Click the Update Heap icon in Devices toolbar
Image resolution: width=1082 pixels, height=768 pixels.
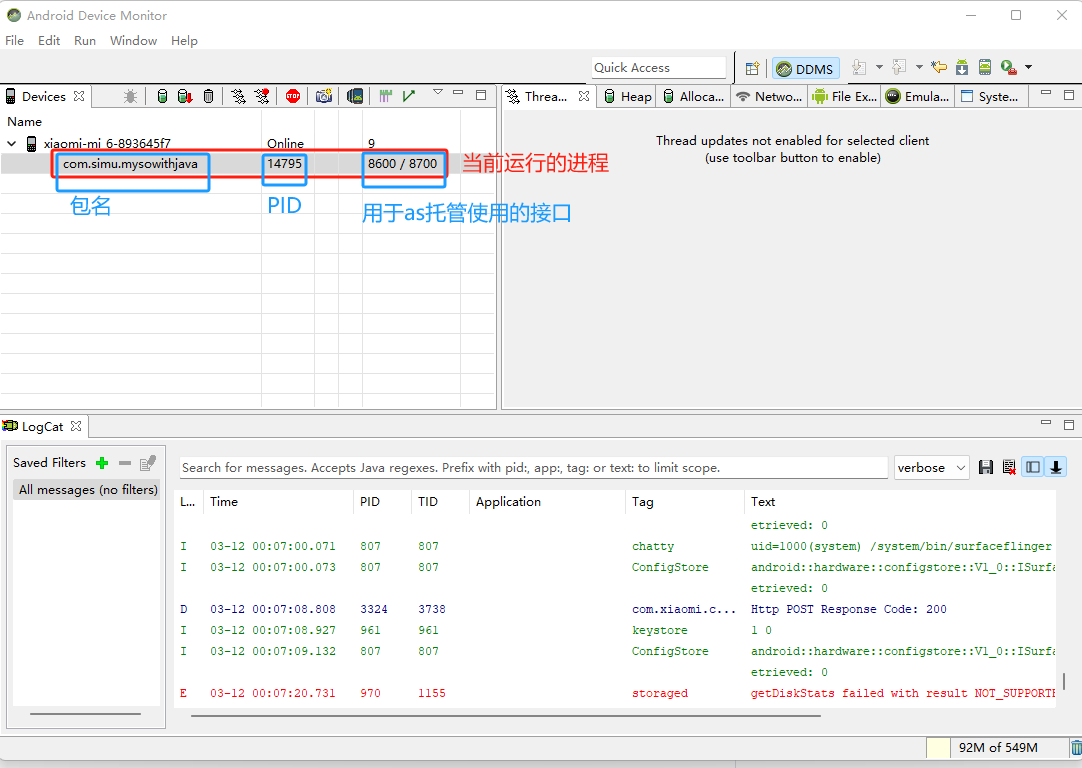pyautogui.click(x=162, y=97)
